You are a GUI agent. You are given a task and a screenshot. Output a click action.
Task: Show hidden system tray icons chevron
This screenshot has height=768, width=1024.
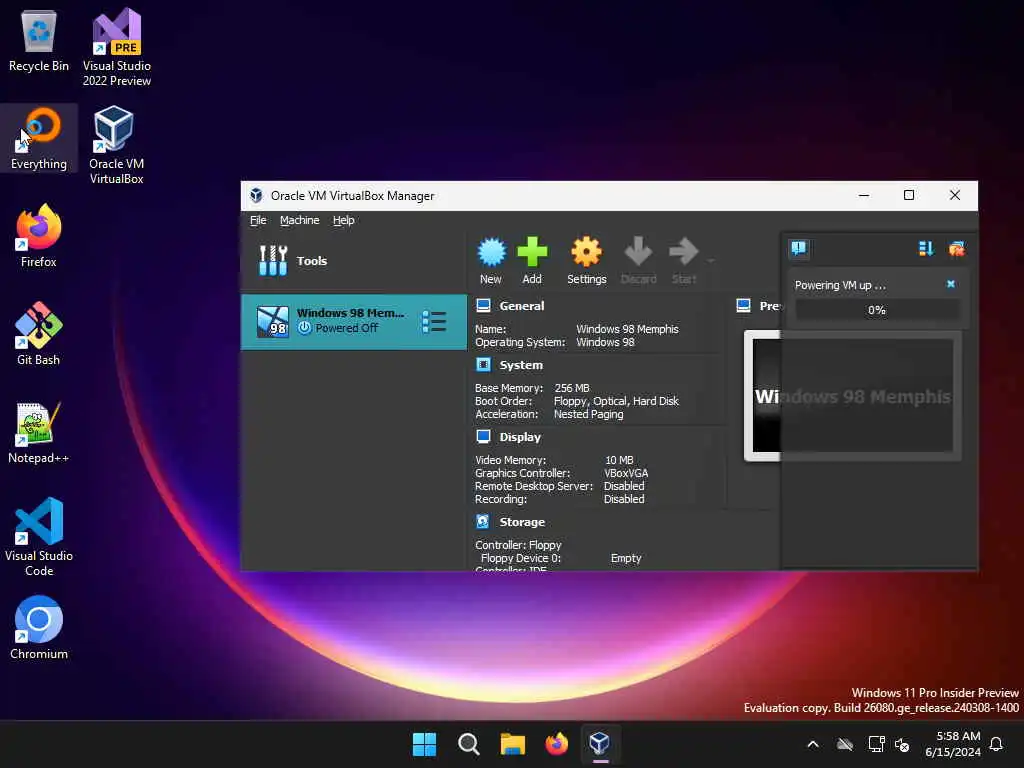(x=813, y=744)
